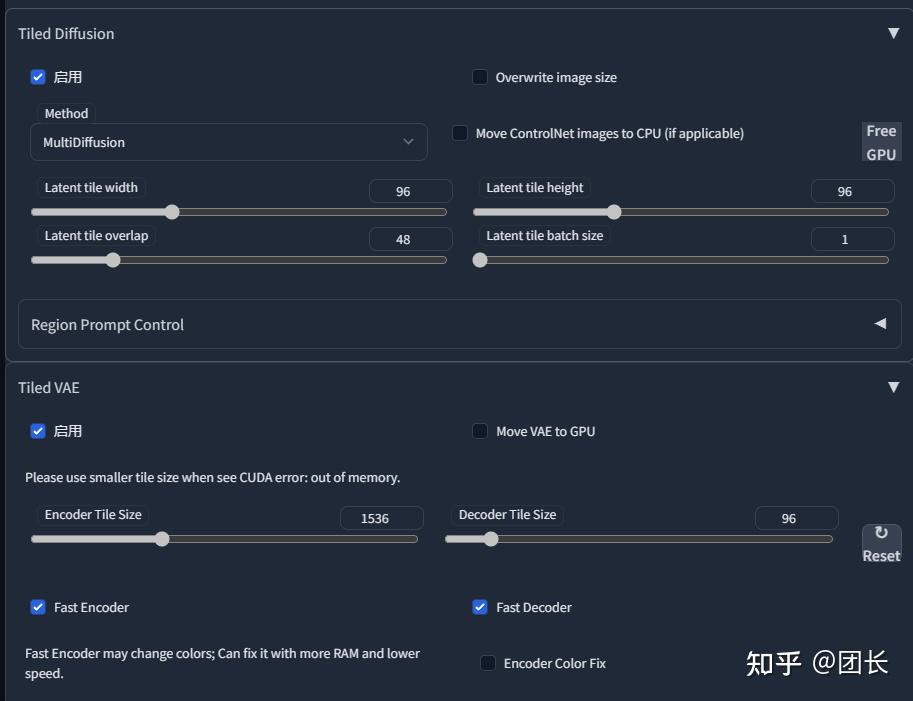Image resolution: width=913 pixels, height=701 pixels.
Task: Expand the Region Prompt Control section
Action: [x=880, y=324]
